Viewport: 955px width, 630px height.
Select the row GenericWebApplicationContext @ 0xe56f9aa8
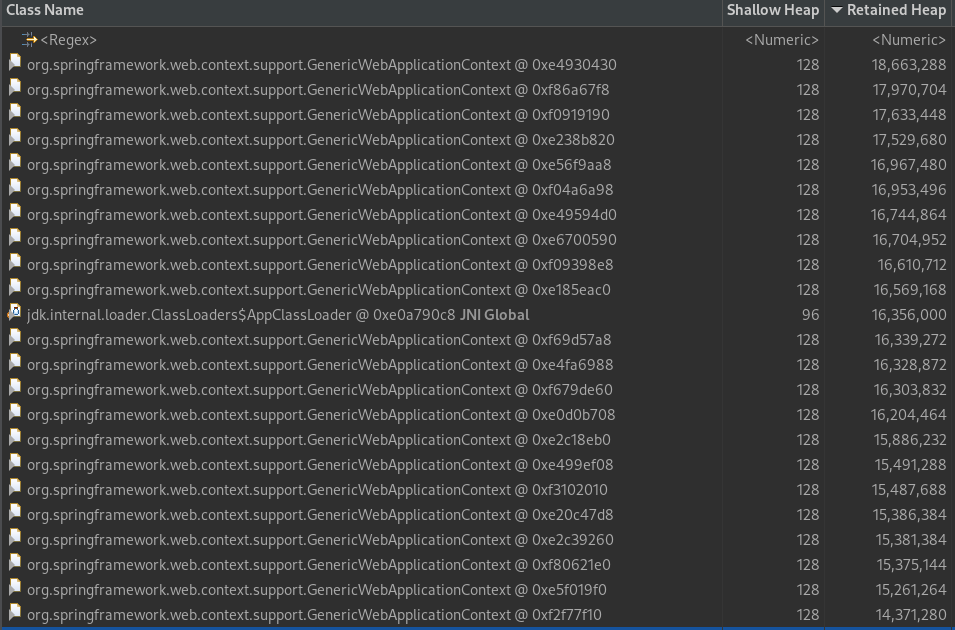click(478, 165)
